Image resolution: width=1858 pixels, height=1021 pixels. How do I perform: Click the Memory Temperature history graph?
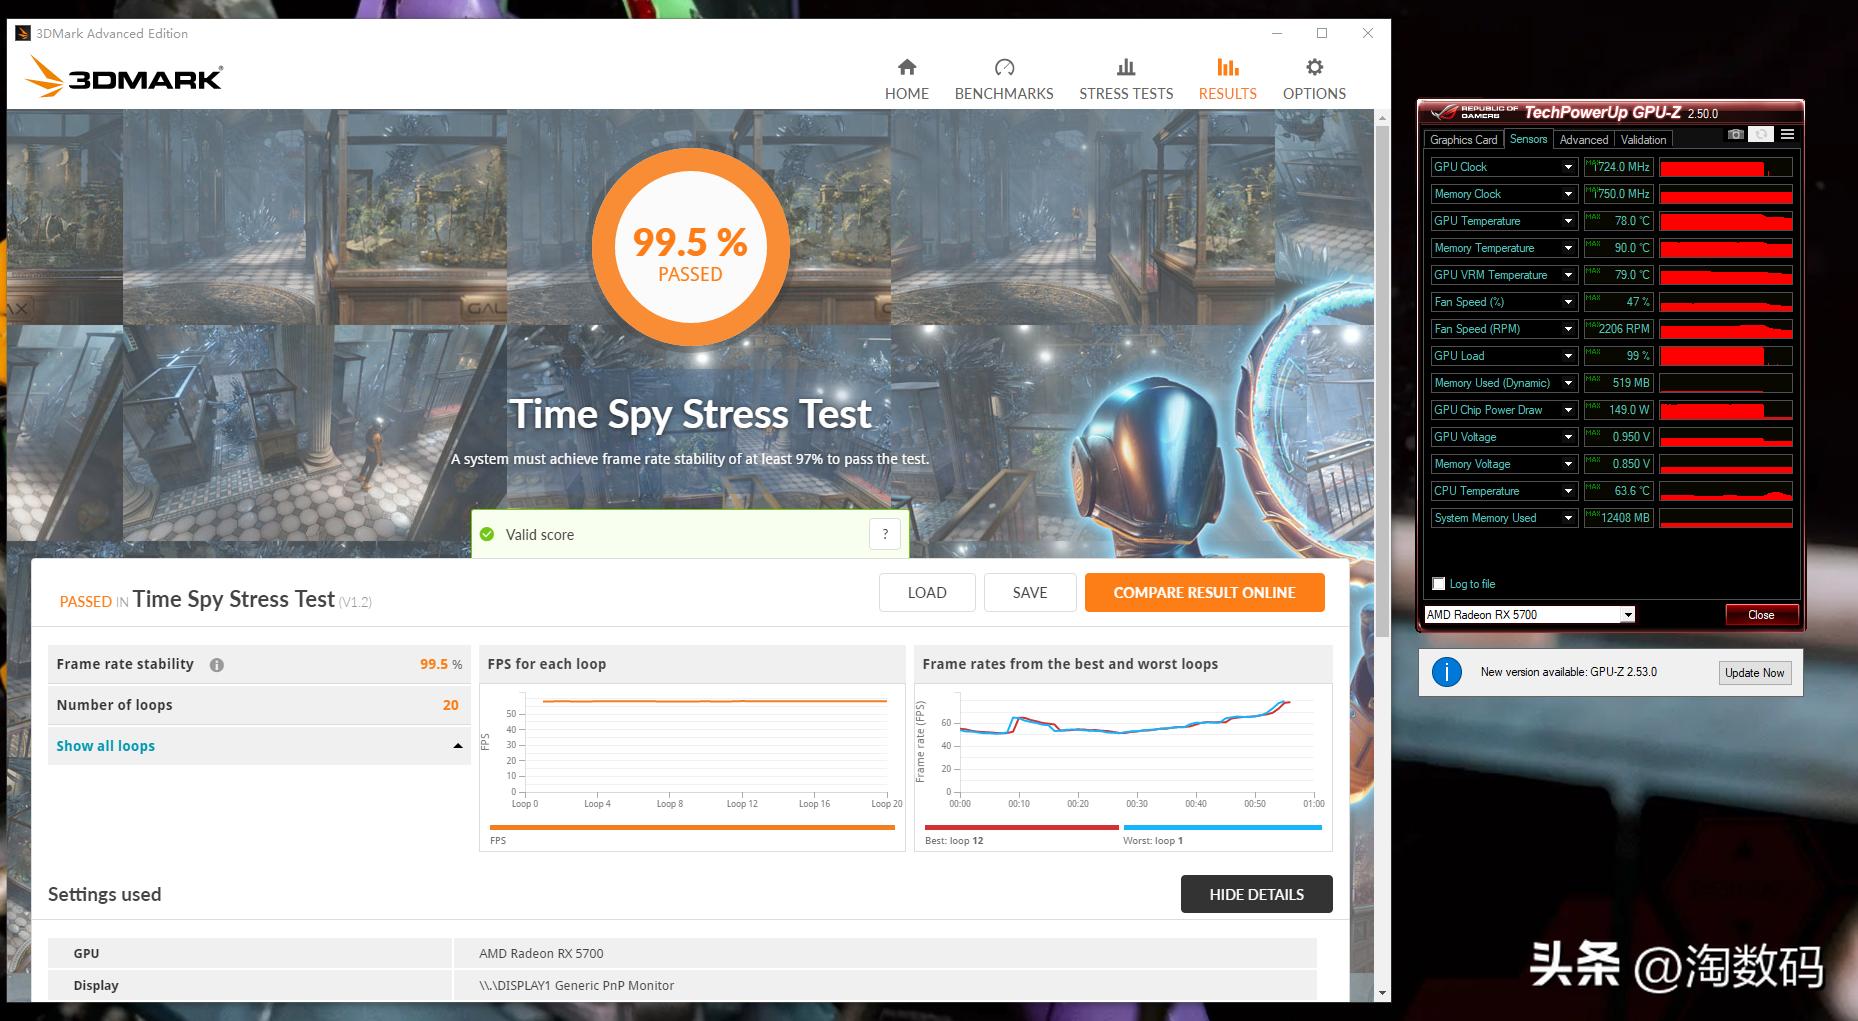[x=1726, y=248]
